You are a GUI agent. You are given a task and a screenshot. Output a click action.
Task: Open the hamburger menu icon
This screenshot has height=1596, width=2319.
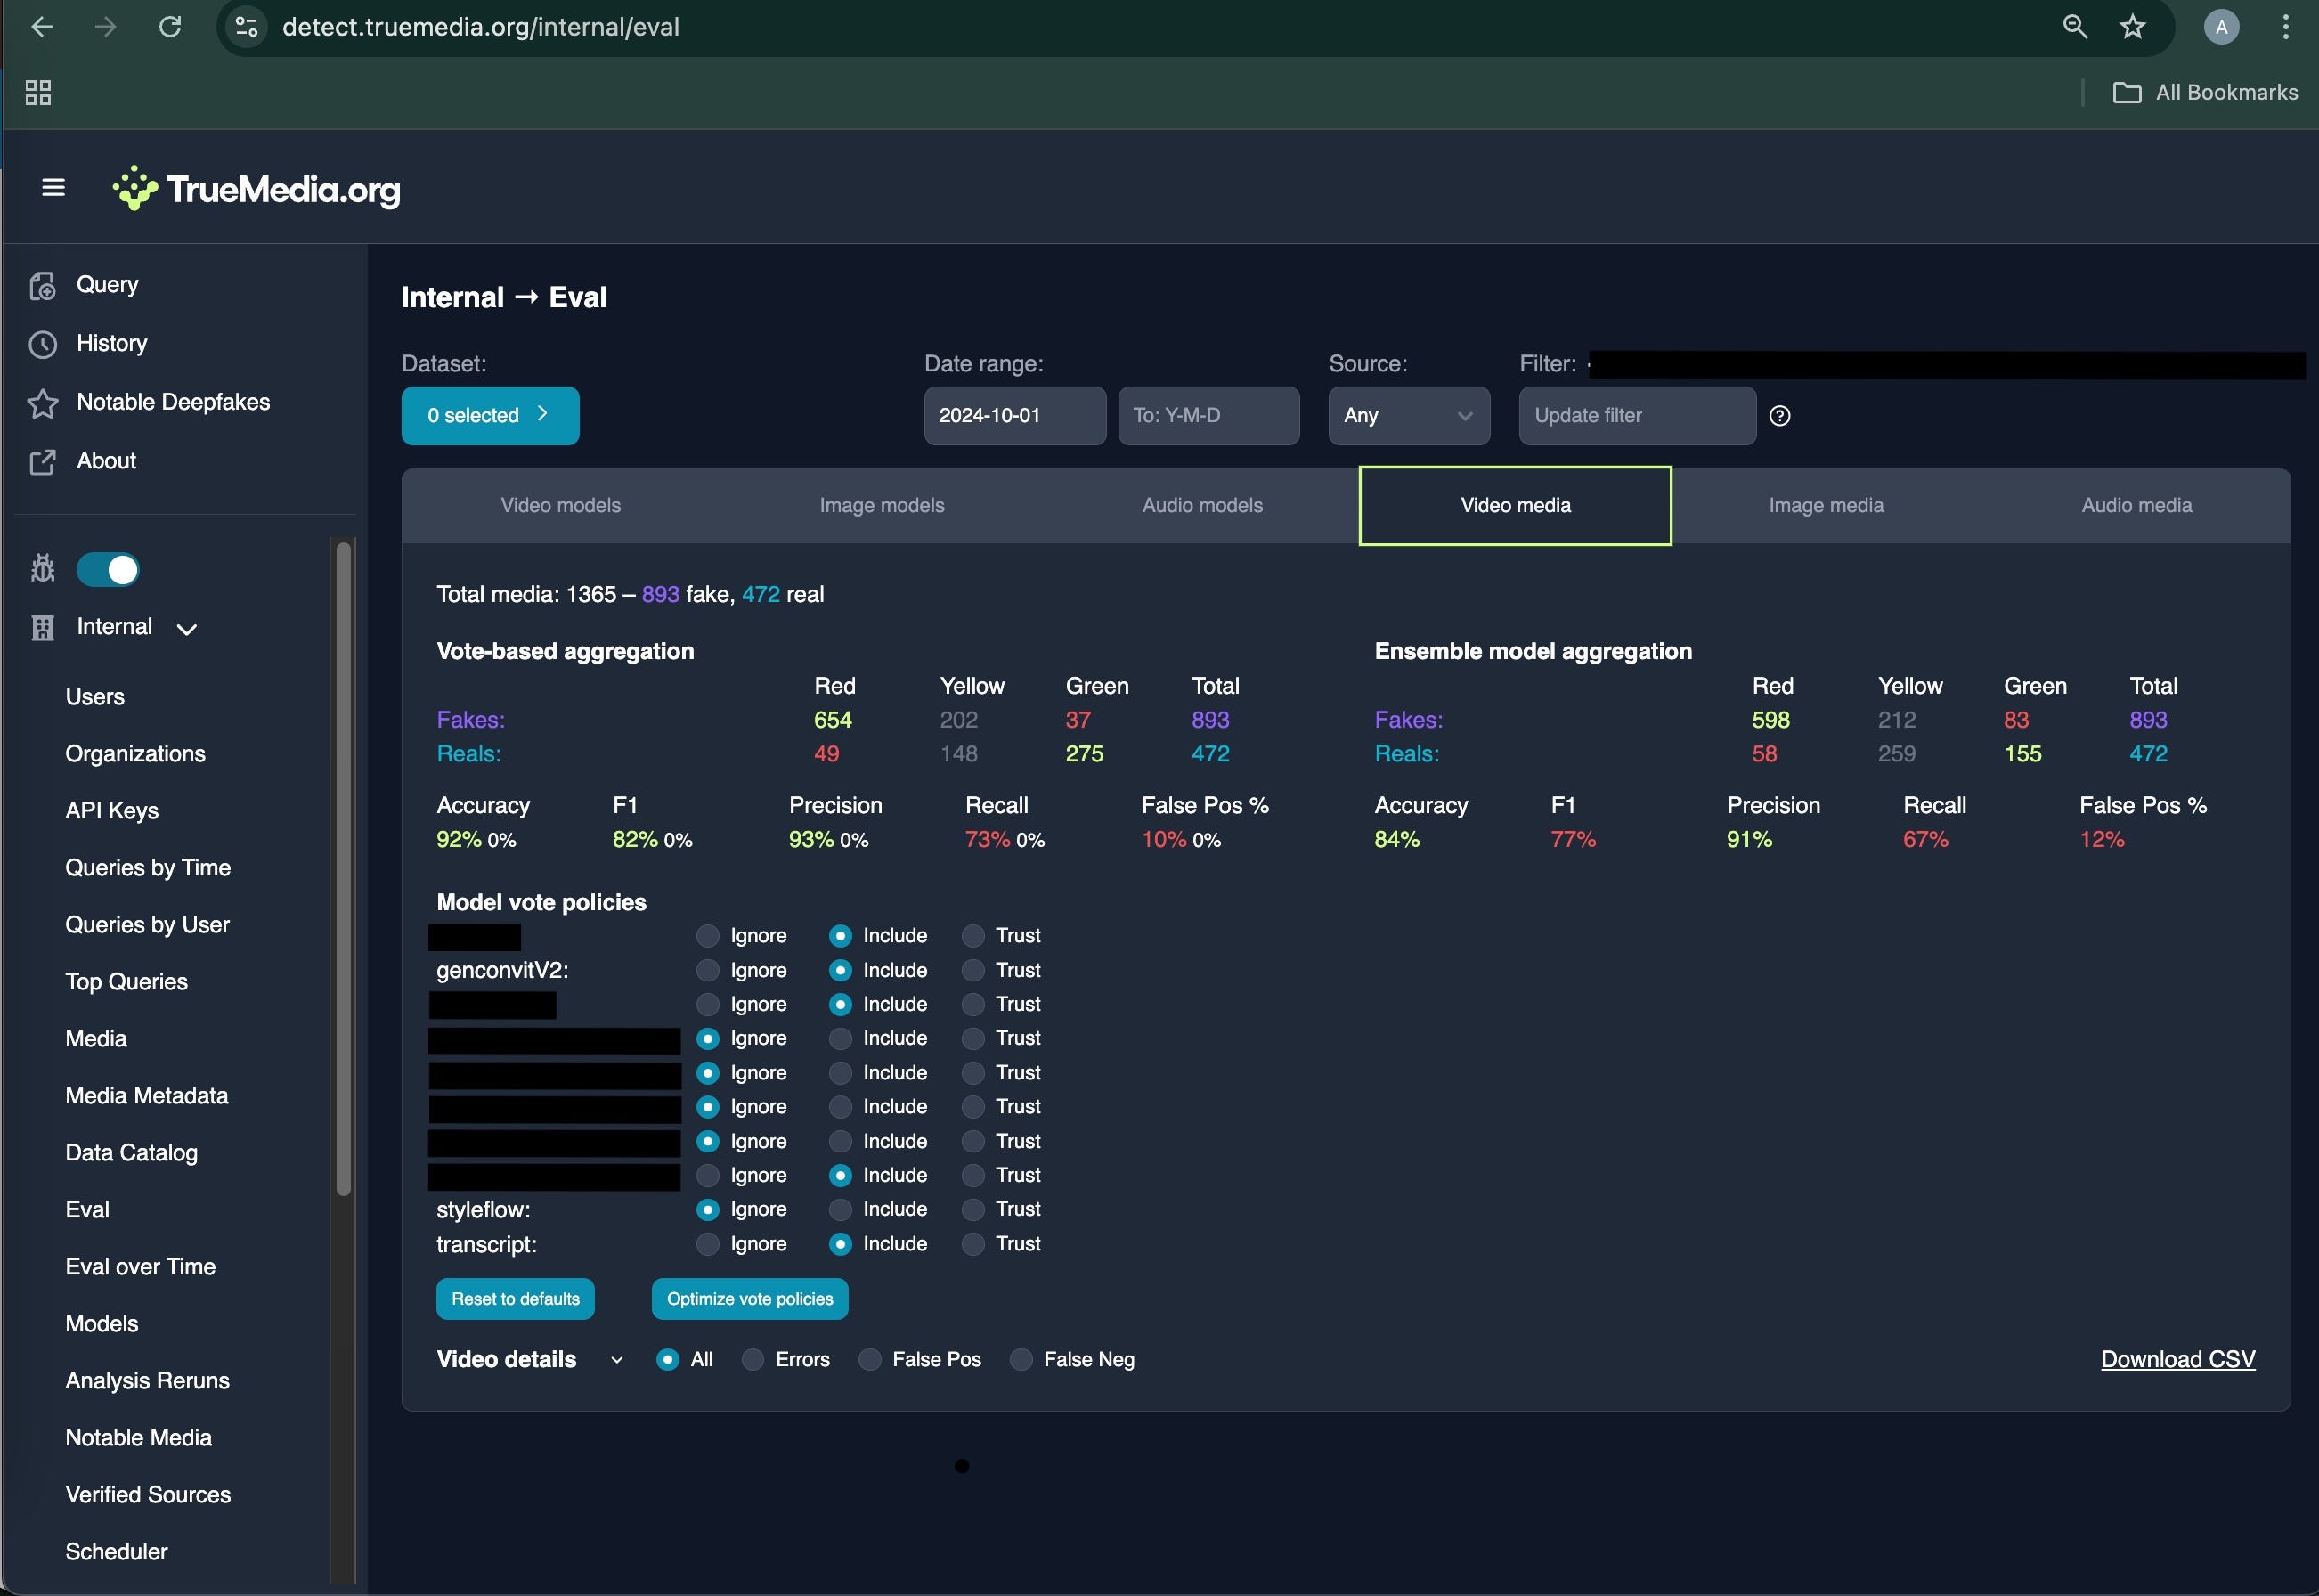53,187
